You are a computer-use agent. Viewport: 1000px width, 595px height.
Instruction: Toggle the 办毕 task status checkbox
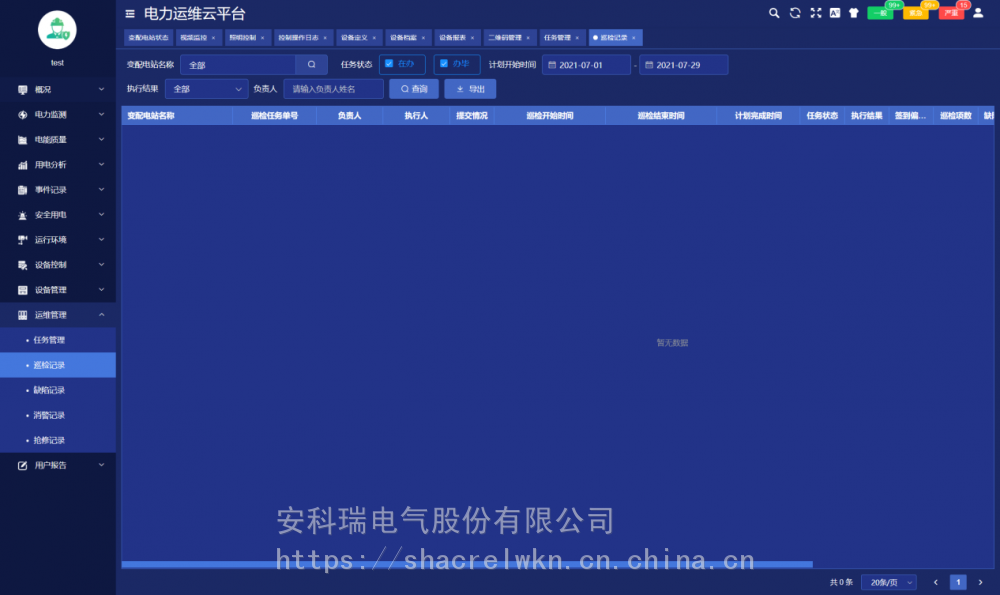click(444, 64)
